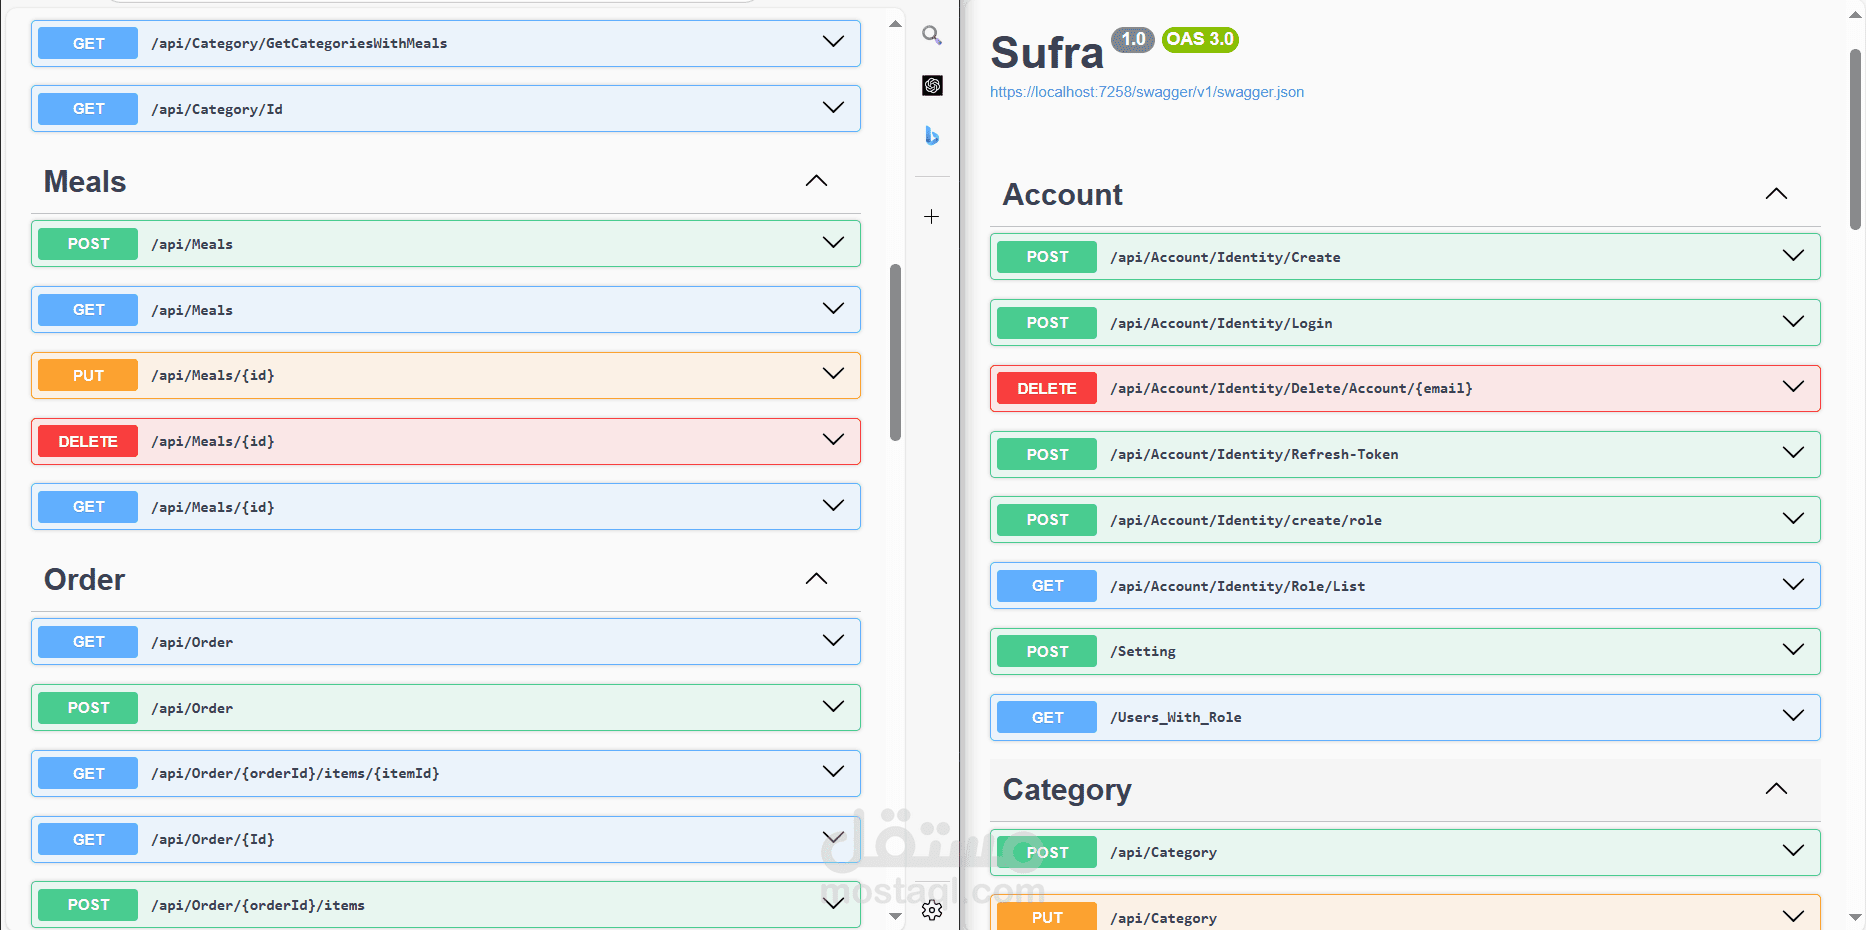Expand DELETE Account by email endpoint
This screenshot has height=930, width=1866.
[1793, 388]
